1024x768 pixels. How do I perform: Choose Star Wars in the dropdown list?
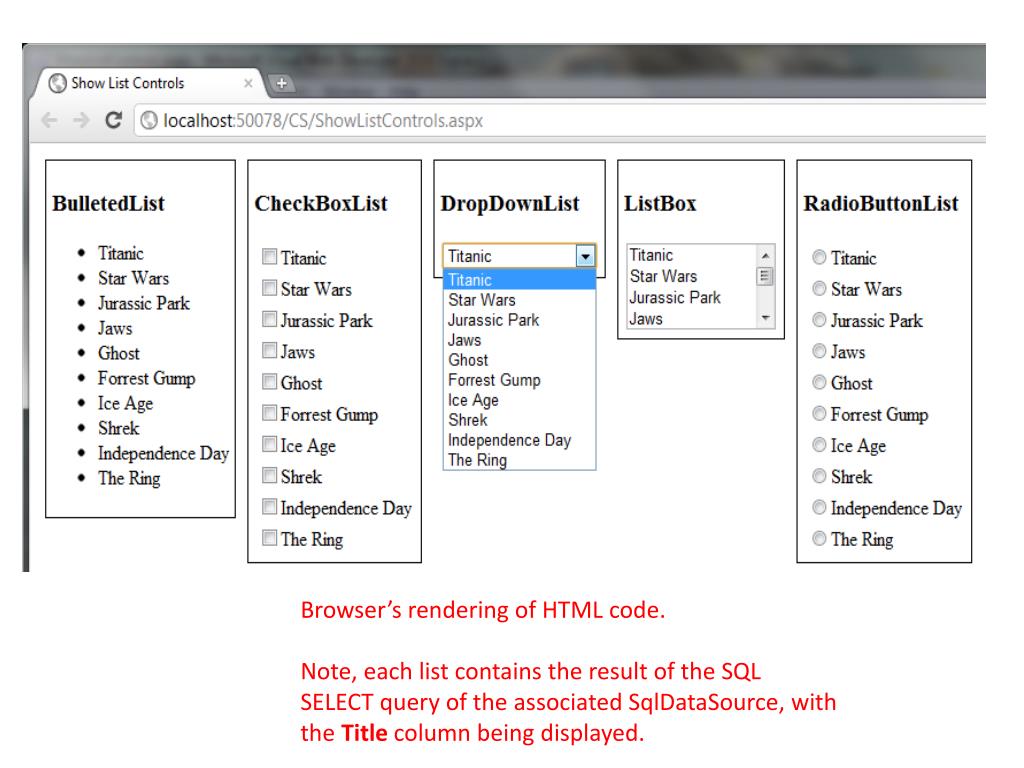coord(519,300)
